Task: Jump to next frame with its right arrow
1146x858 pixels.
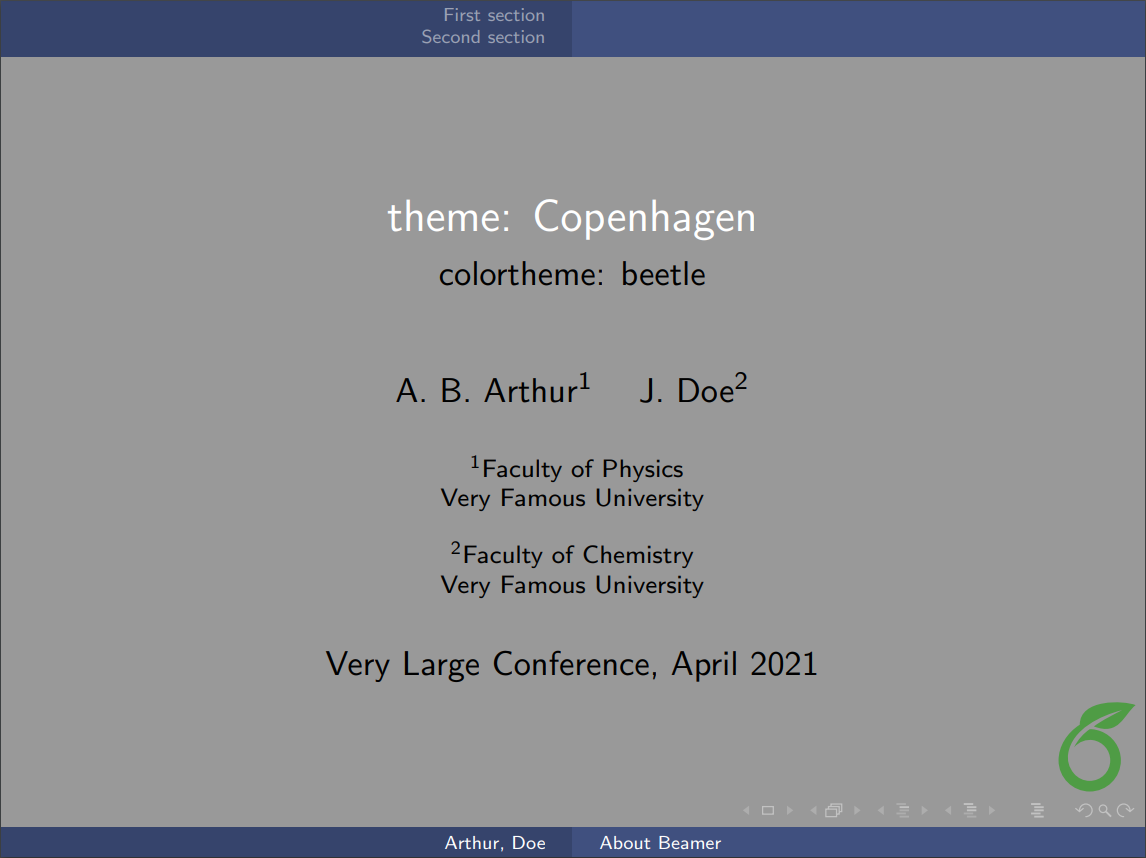Action: 857,810
